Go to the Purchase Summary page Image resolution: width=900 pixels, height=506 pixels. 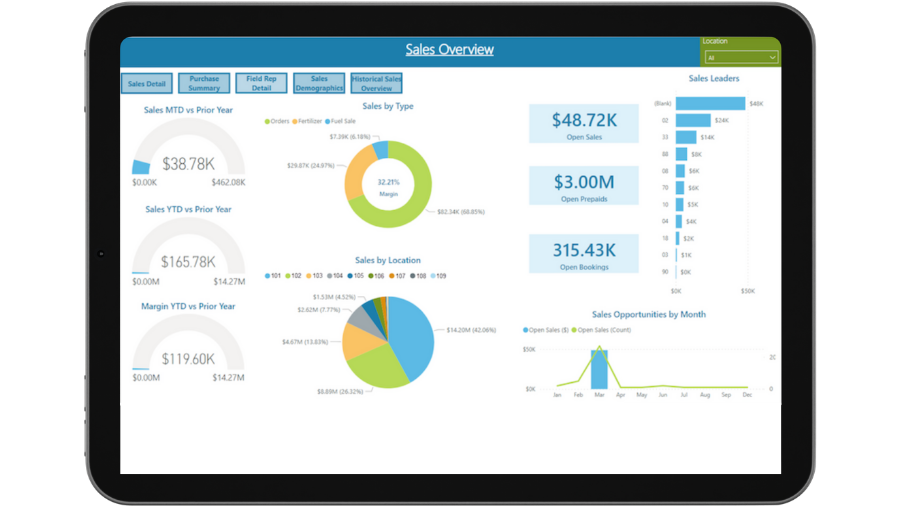click(x=204, y=84)
